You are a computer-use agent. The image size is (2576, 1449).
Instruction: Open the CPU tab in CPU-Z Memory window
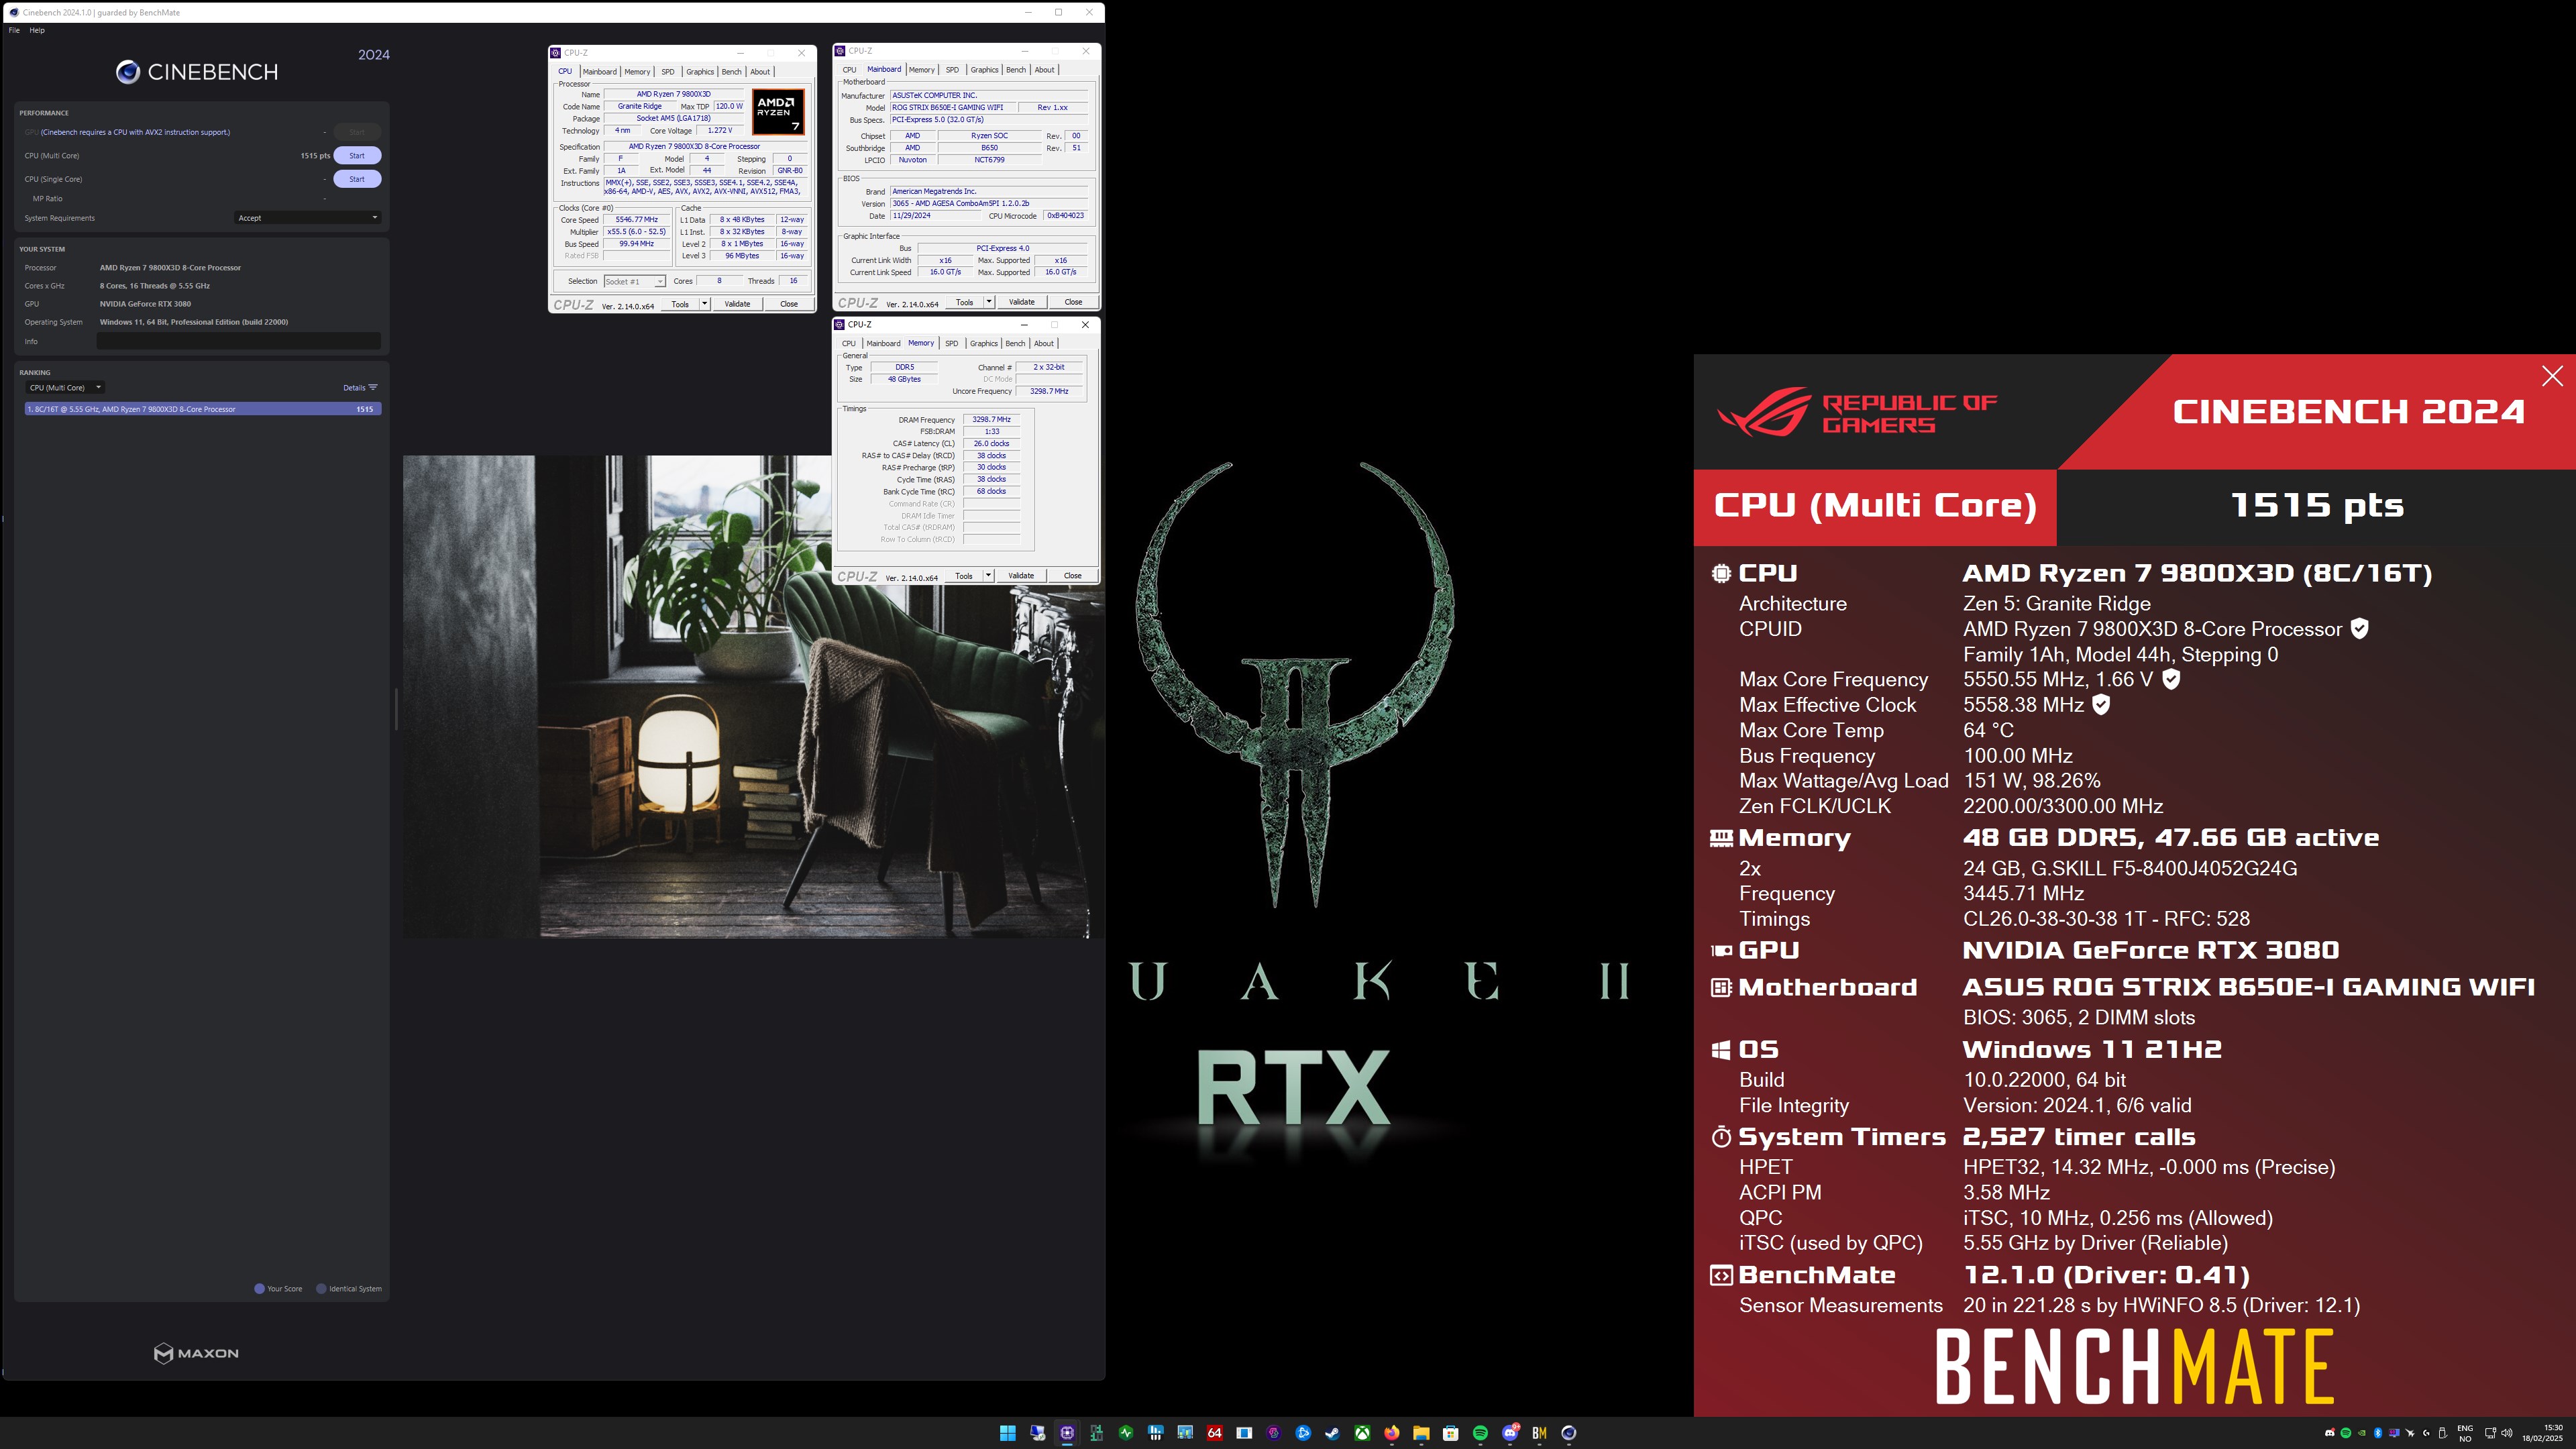pos(849,344)
